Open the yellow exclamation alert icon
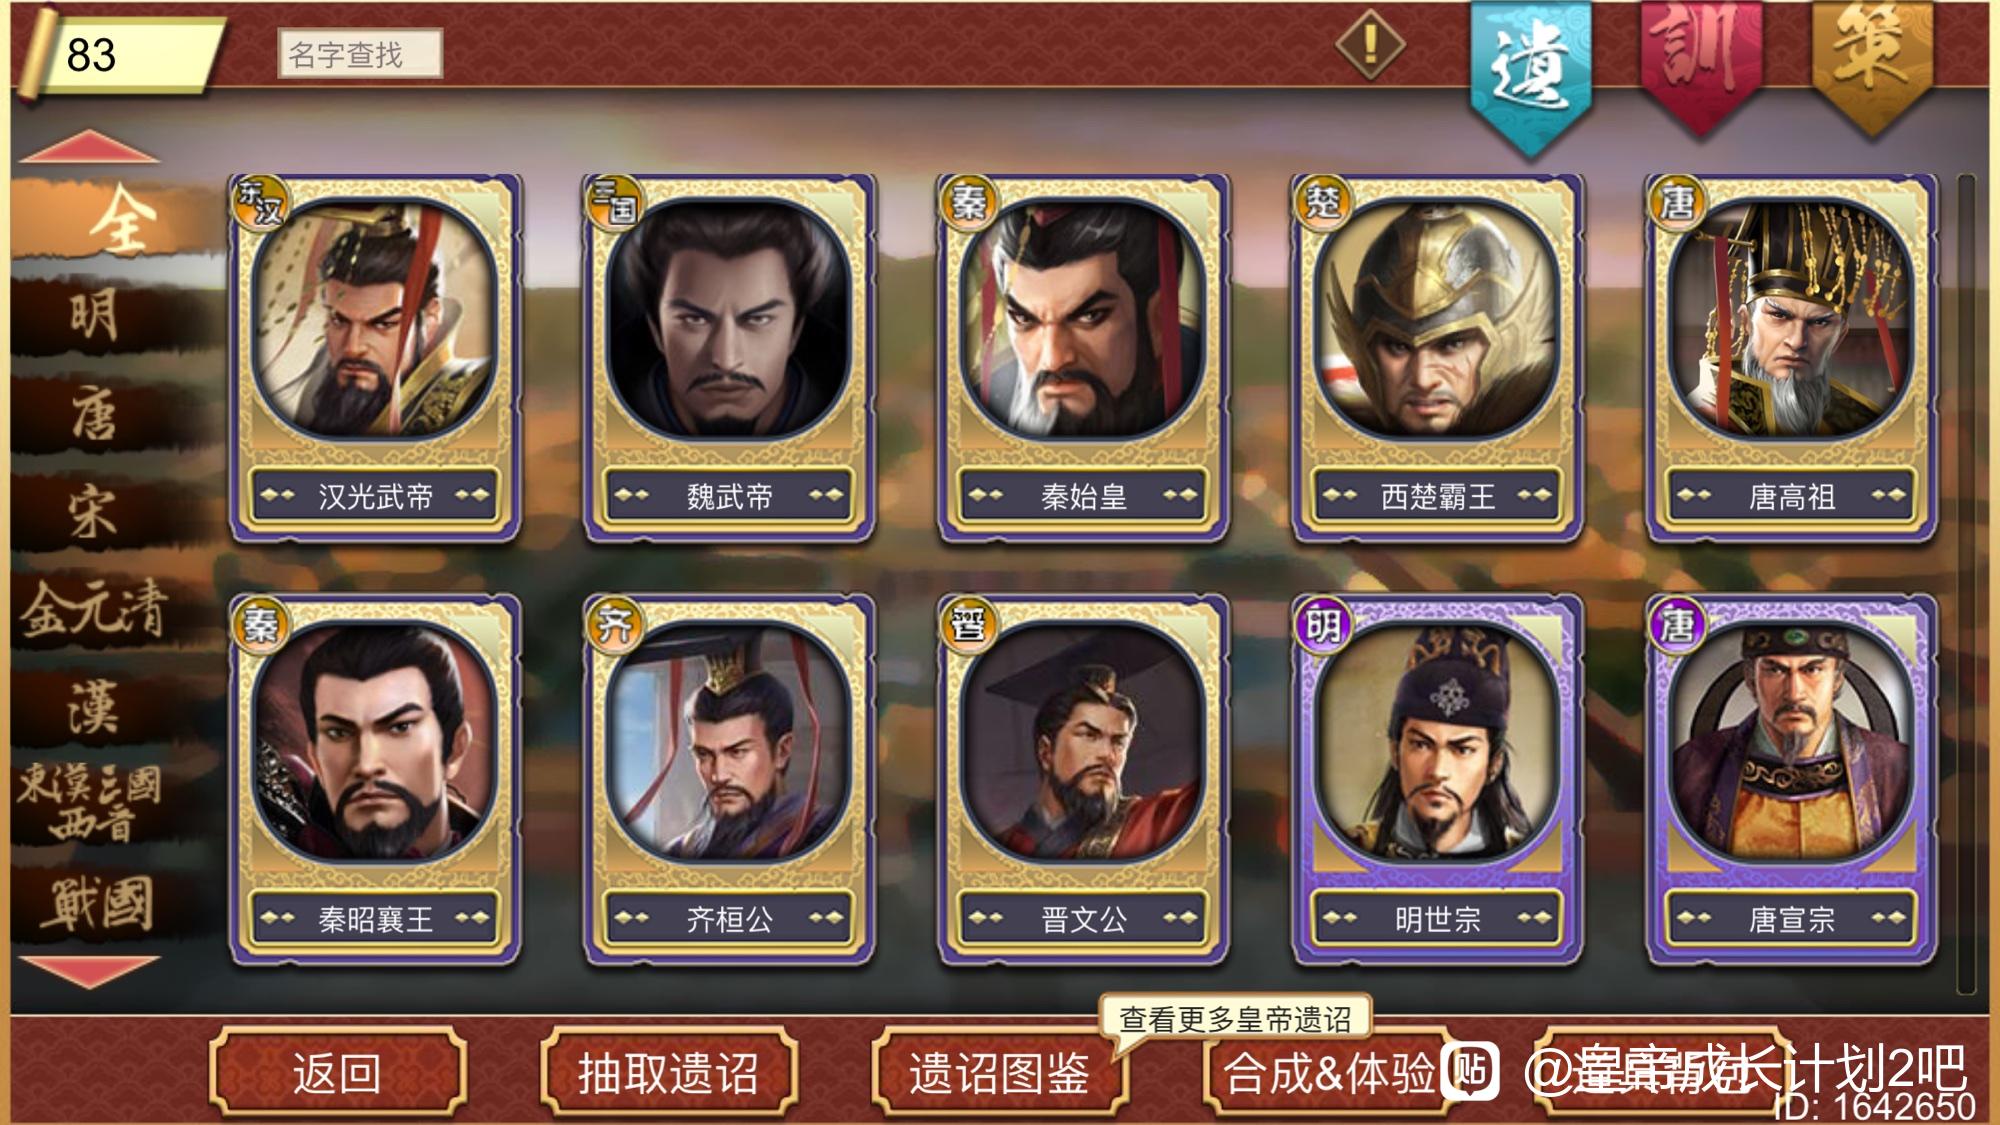The width and height of the screenshot is (2000, 1125). (x=1370, y=44)
